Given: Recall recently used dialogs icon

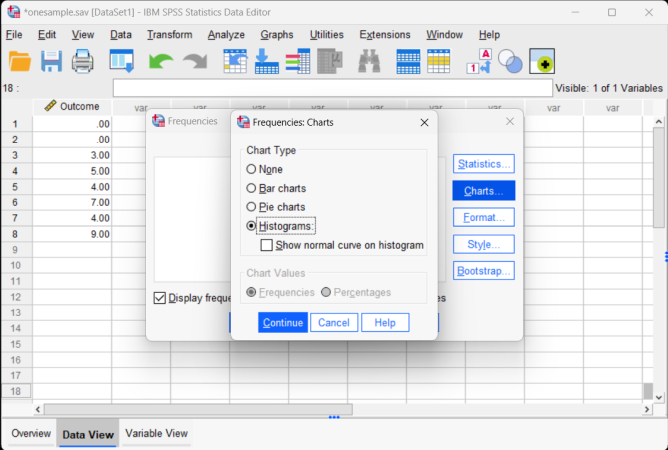Looking at the screenshot, I should tap(121, 61).
